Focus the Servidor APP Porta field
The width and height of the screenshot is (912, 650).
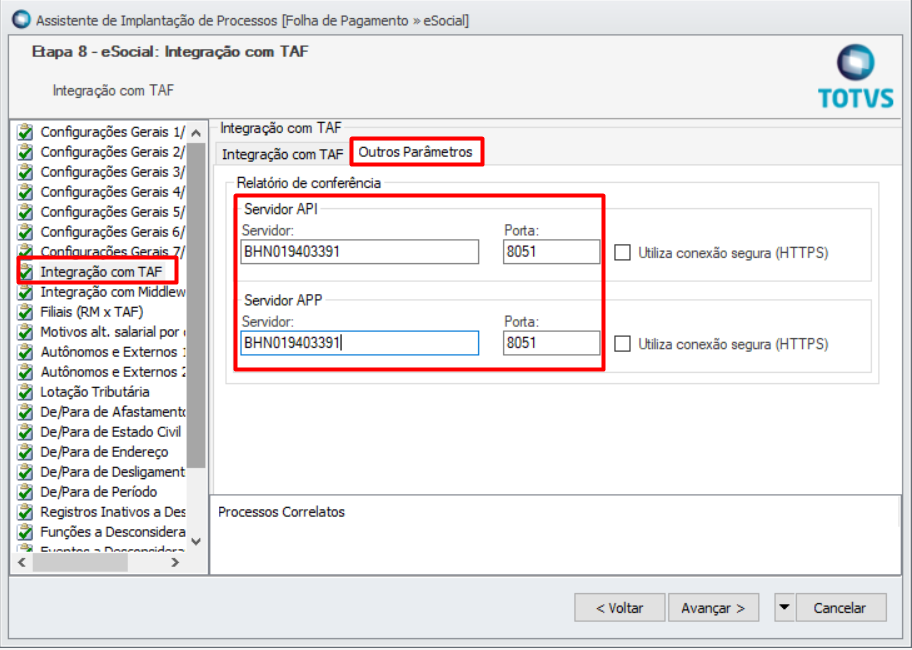pos(551,343)
